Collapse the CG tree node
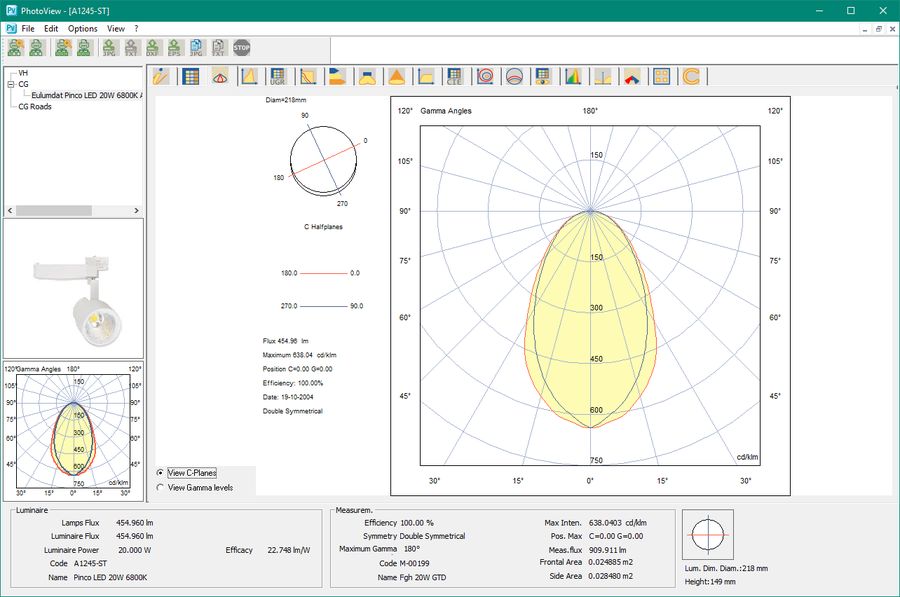900x597 pixels. [x=10, y=84]
